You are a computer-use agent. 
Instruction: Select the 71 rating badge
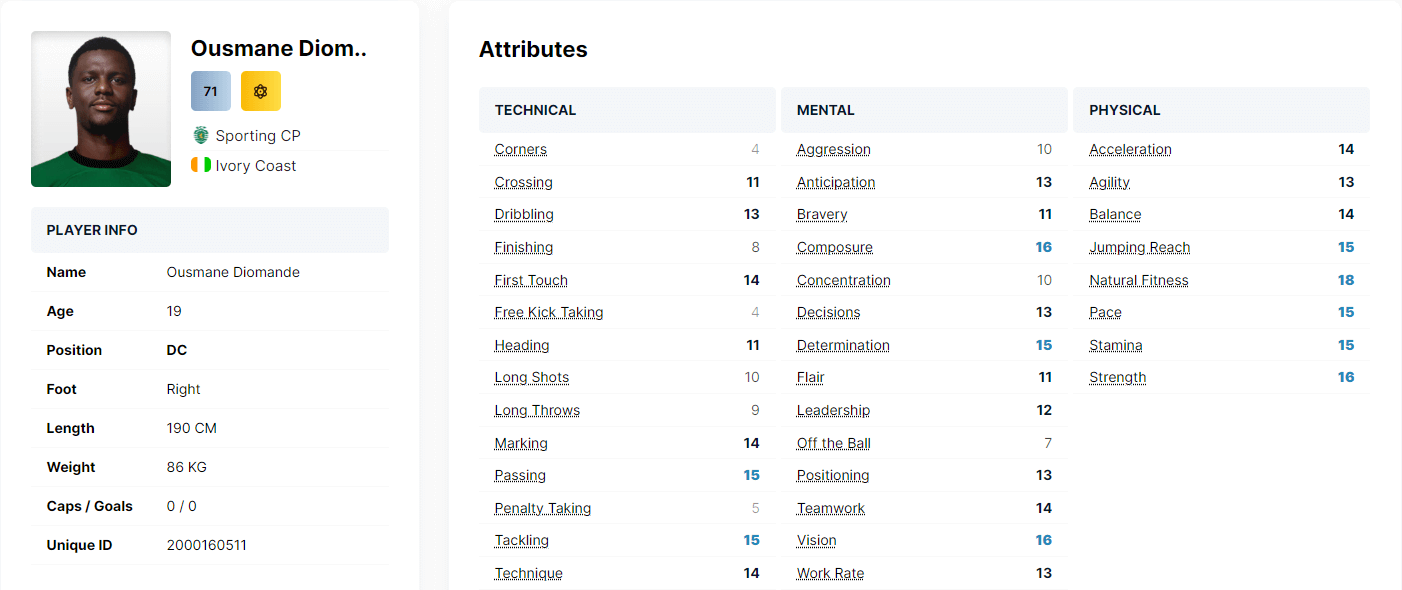[210, 91]
